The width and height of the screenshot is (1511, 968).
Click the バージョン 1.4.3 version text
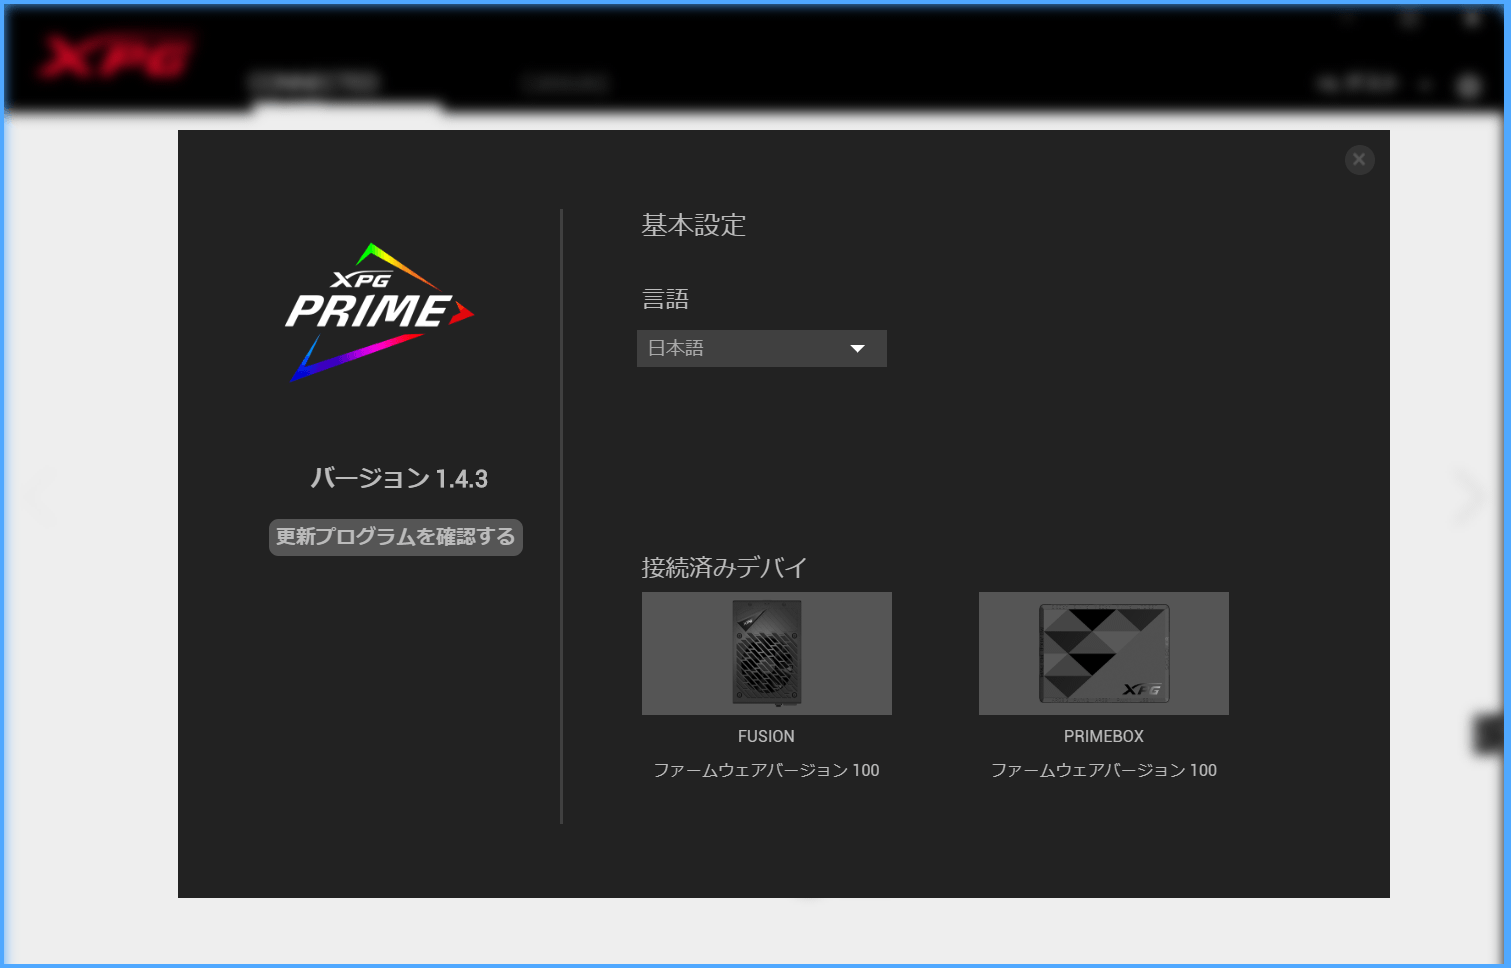click(x=399, y=479)
